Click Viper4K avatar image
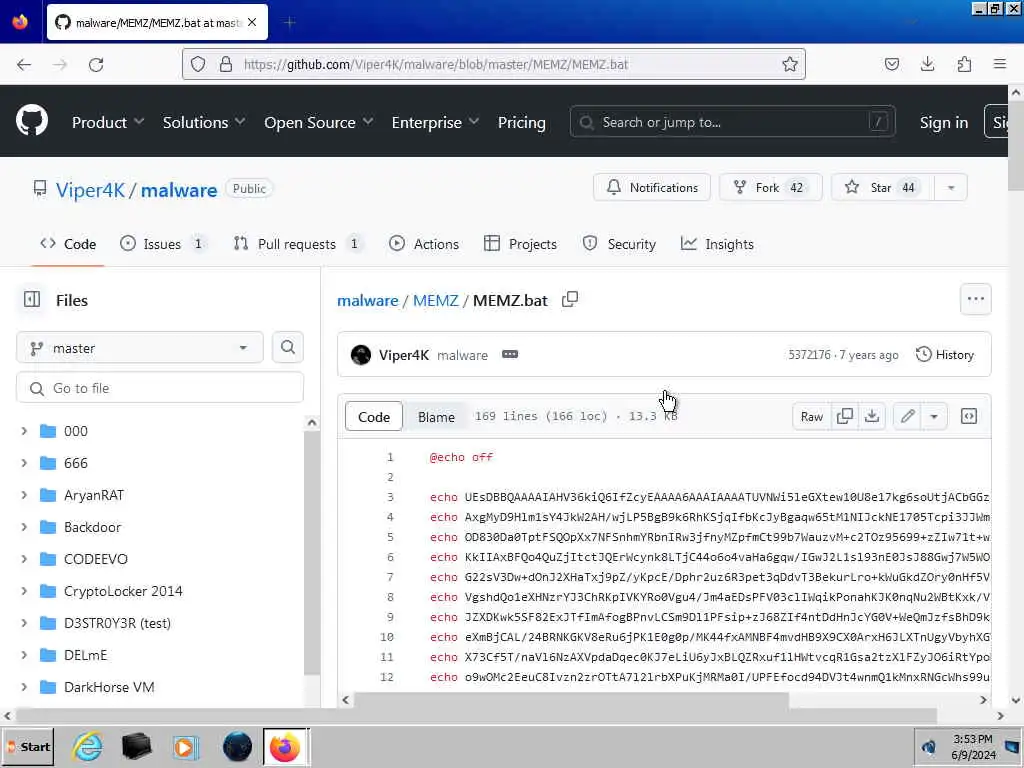Viewport: 1024px width, 768px height. [361, 355]
